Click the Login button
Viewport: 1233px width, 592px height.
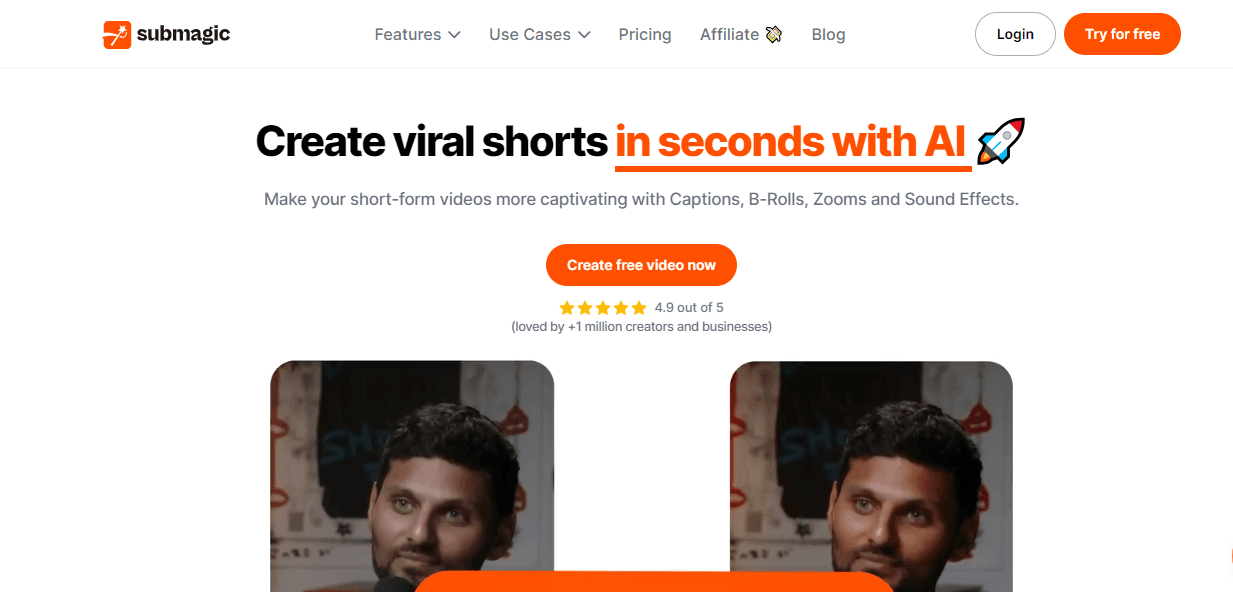[1015, 34]
